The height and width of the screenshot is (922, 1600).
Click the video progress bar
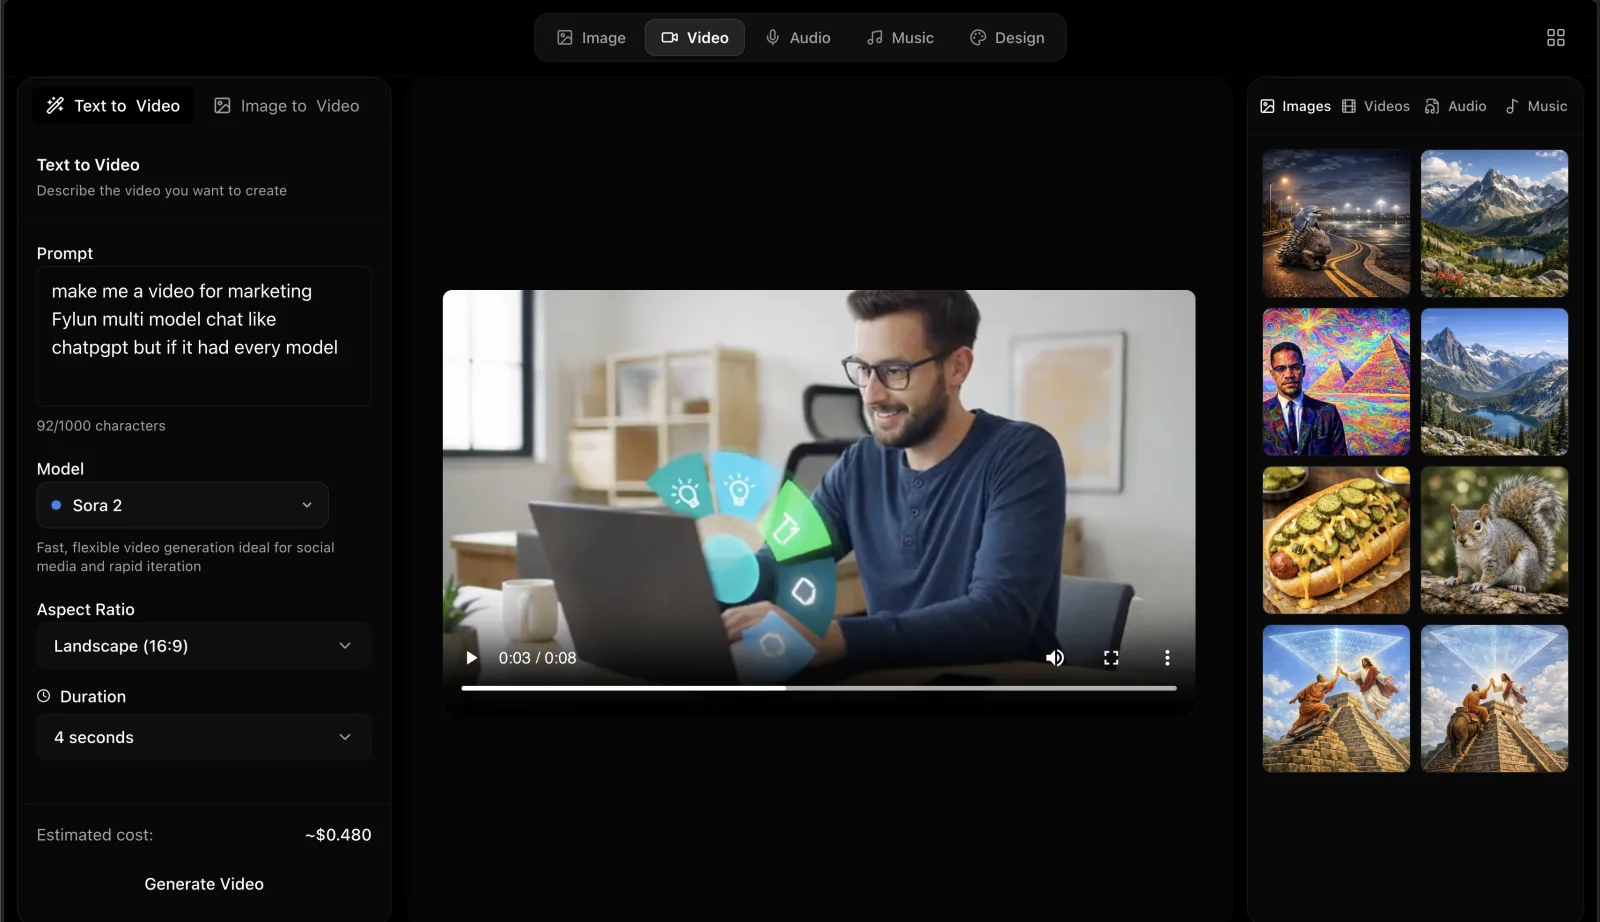coord(819,688)
